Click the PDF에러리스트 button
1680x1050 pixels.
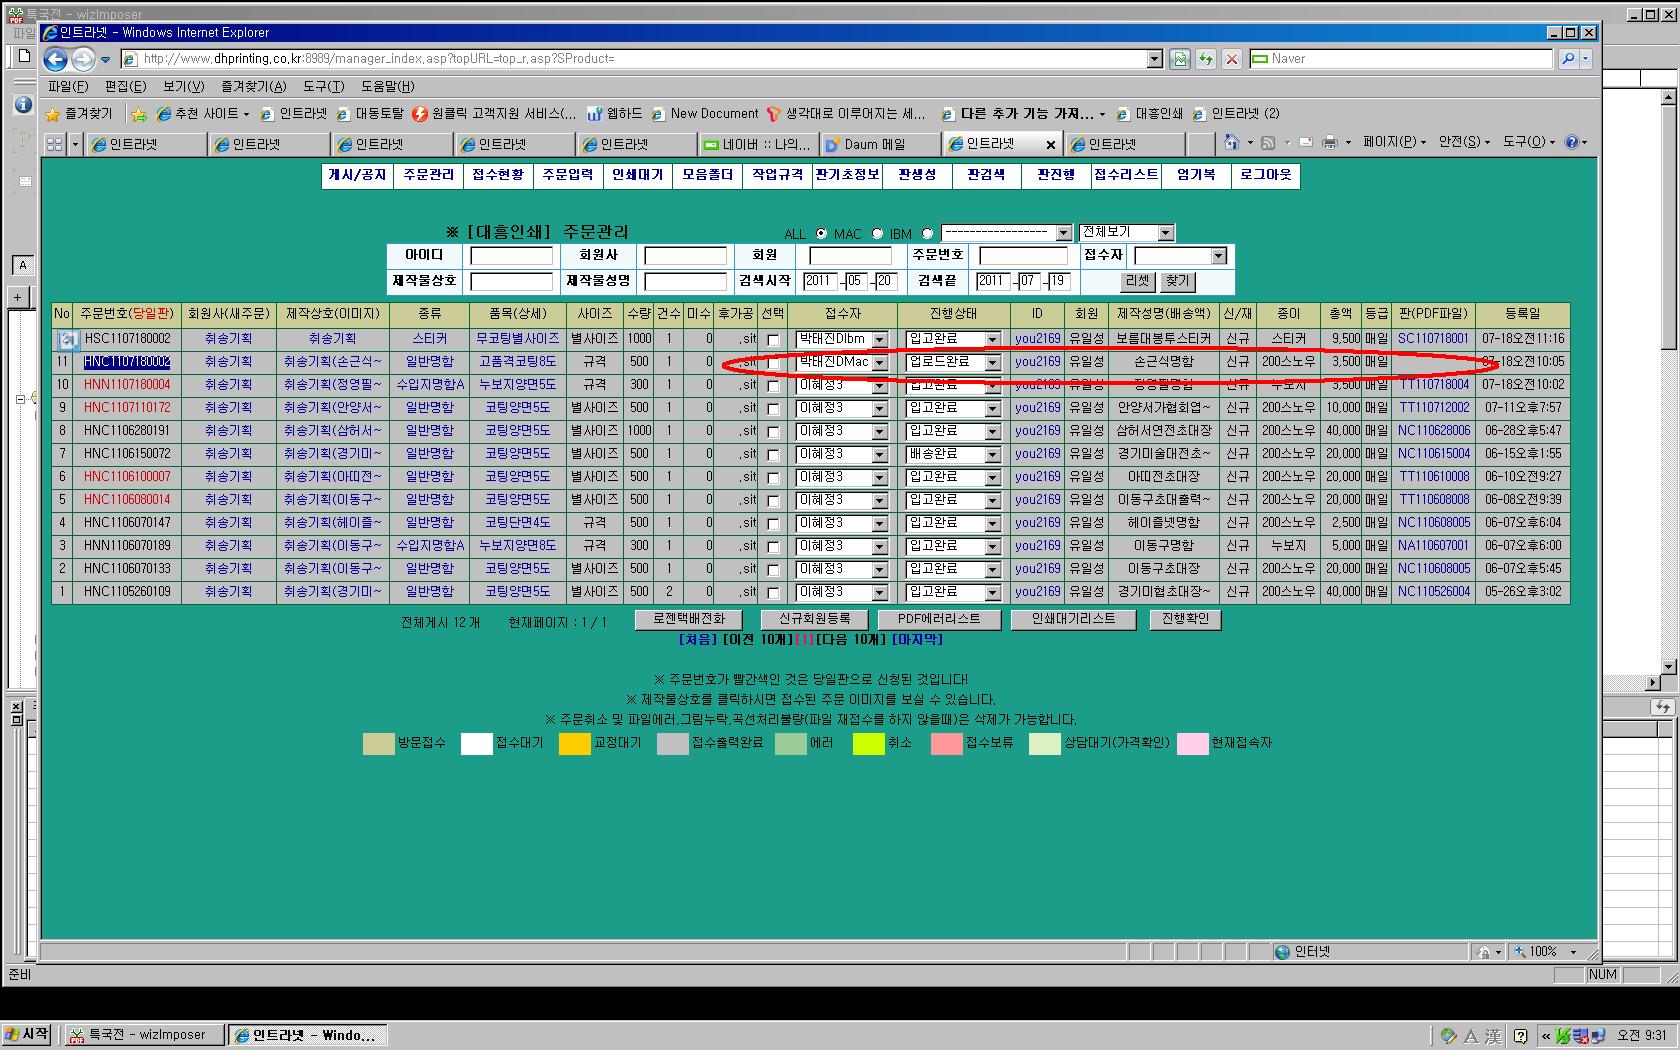click(x=938, y=619)
